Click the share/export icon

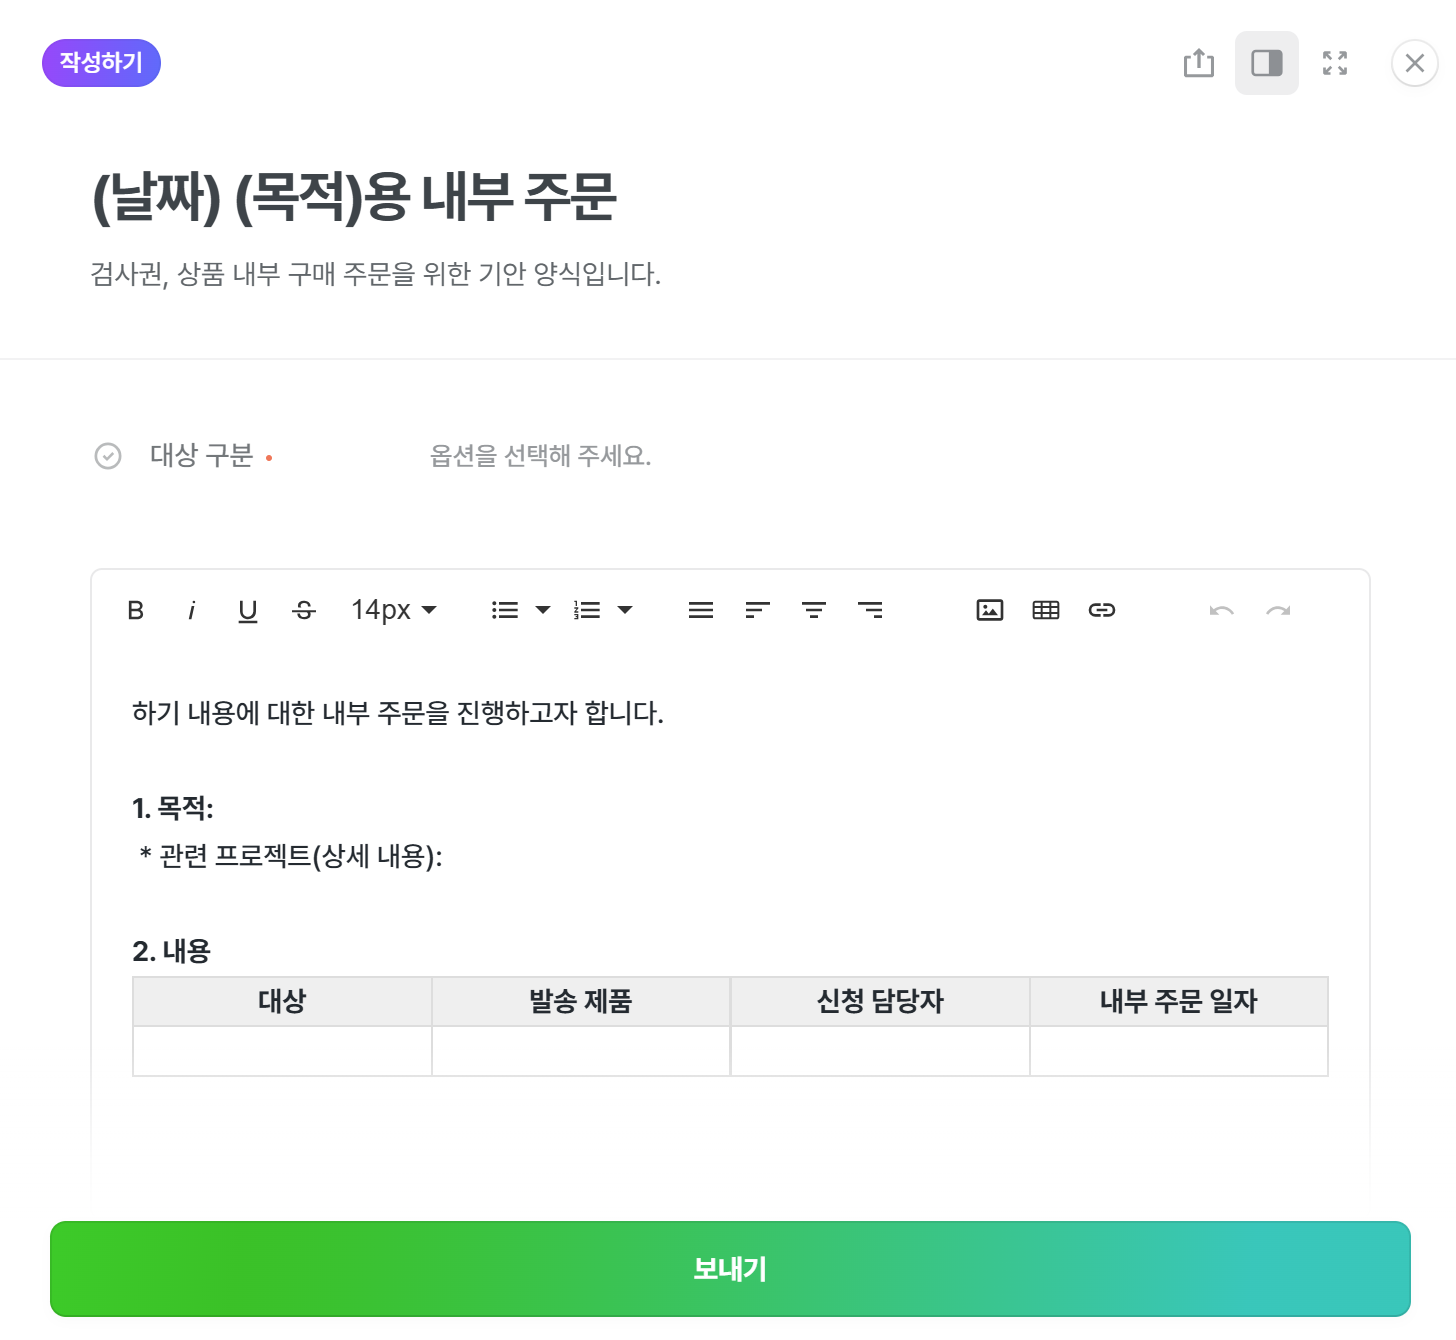(1198, 63)
